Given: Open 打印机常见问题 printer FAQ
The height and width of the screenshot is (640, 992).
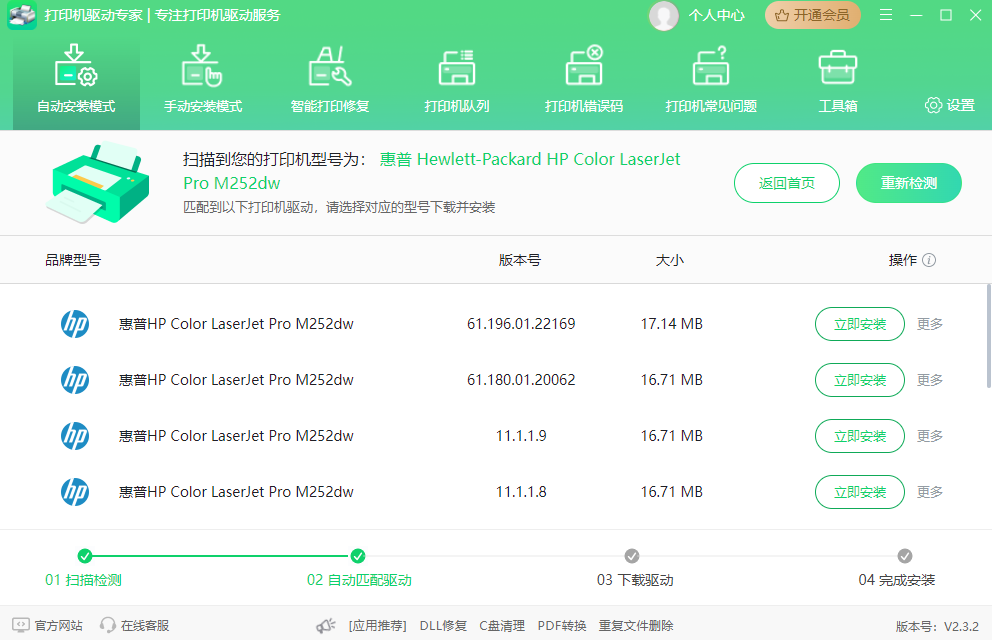Looking at the screenshot, I should pyautogui.click(x=711, y=80).
